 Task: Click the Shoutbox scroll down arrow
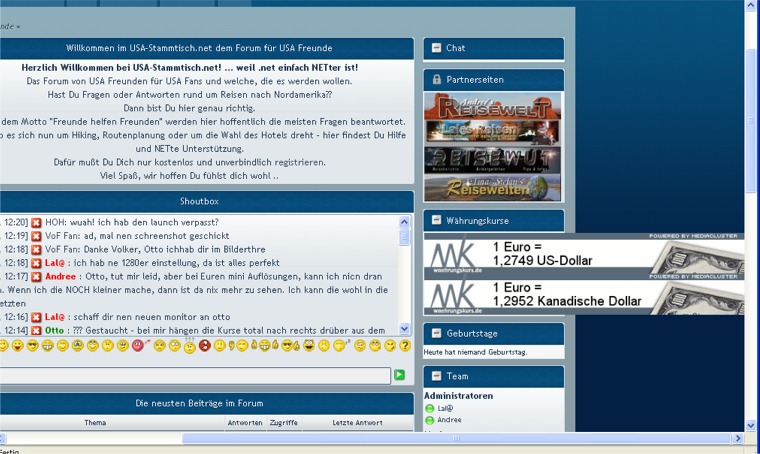tap(405, 329)
